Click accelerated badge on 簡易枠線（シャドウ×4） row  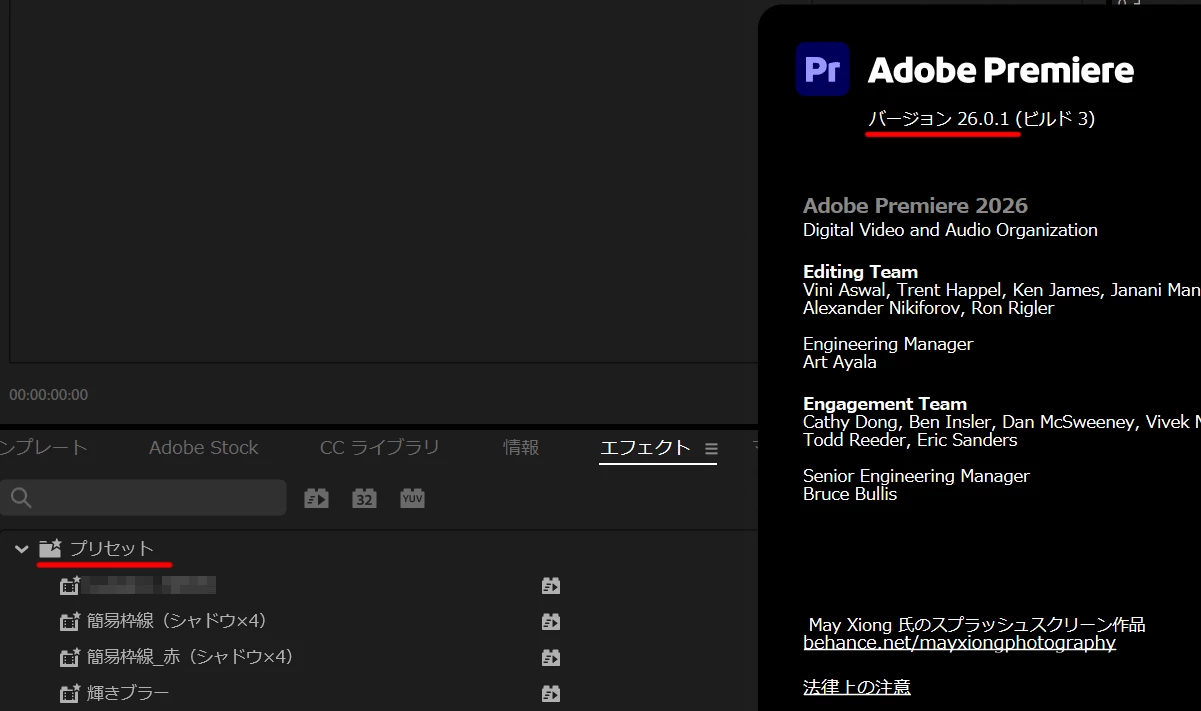coord(550,622)
